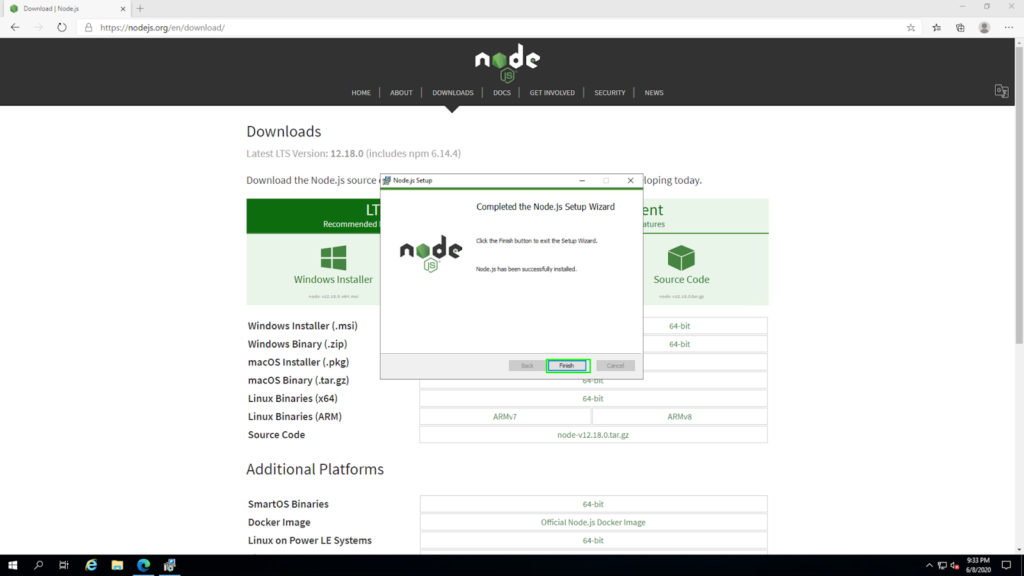The image size is (1024, 576).
Task: Click the Windows Start button
Action: click(x=13, y=564)
